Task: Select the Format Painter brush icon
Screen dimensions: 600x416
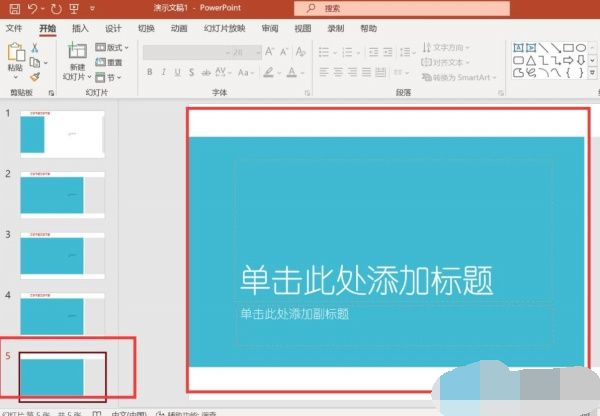Action: tap(34, 75)
